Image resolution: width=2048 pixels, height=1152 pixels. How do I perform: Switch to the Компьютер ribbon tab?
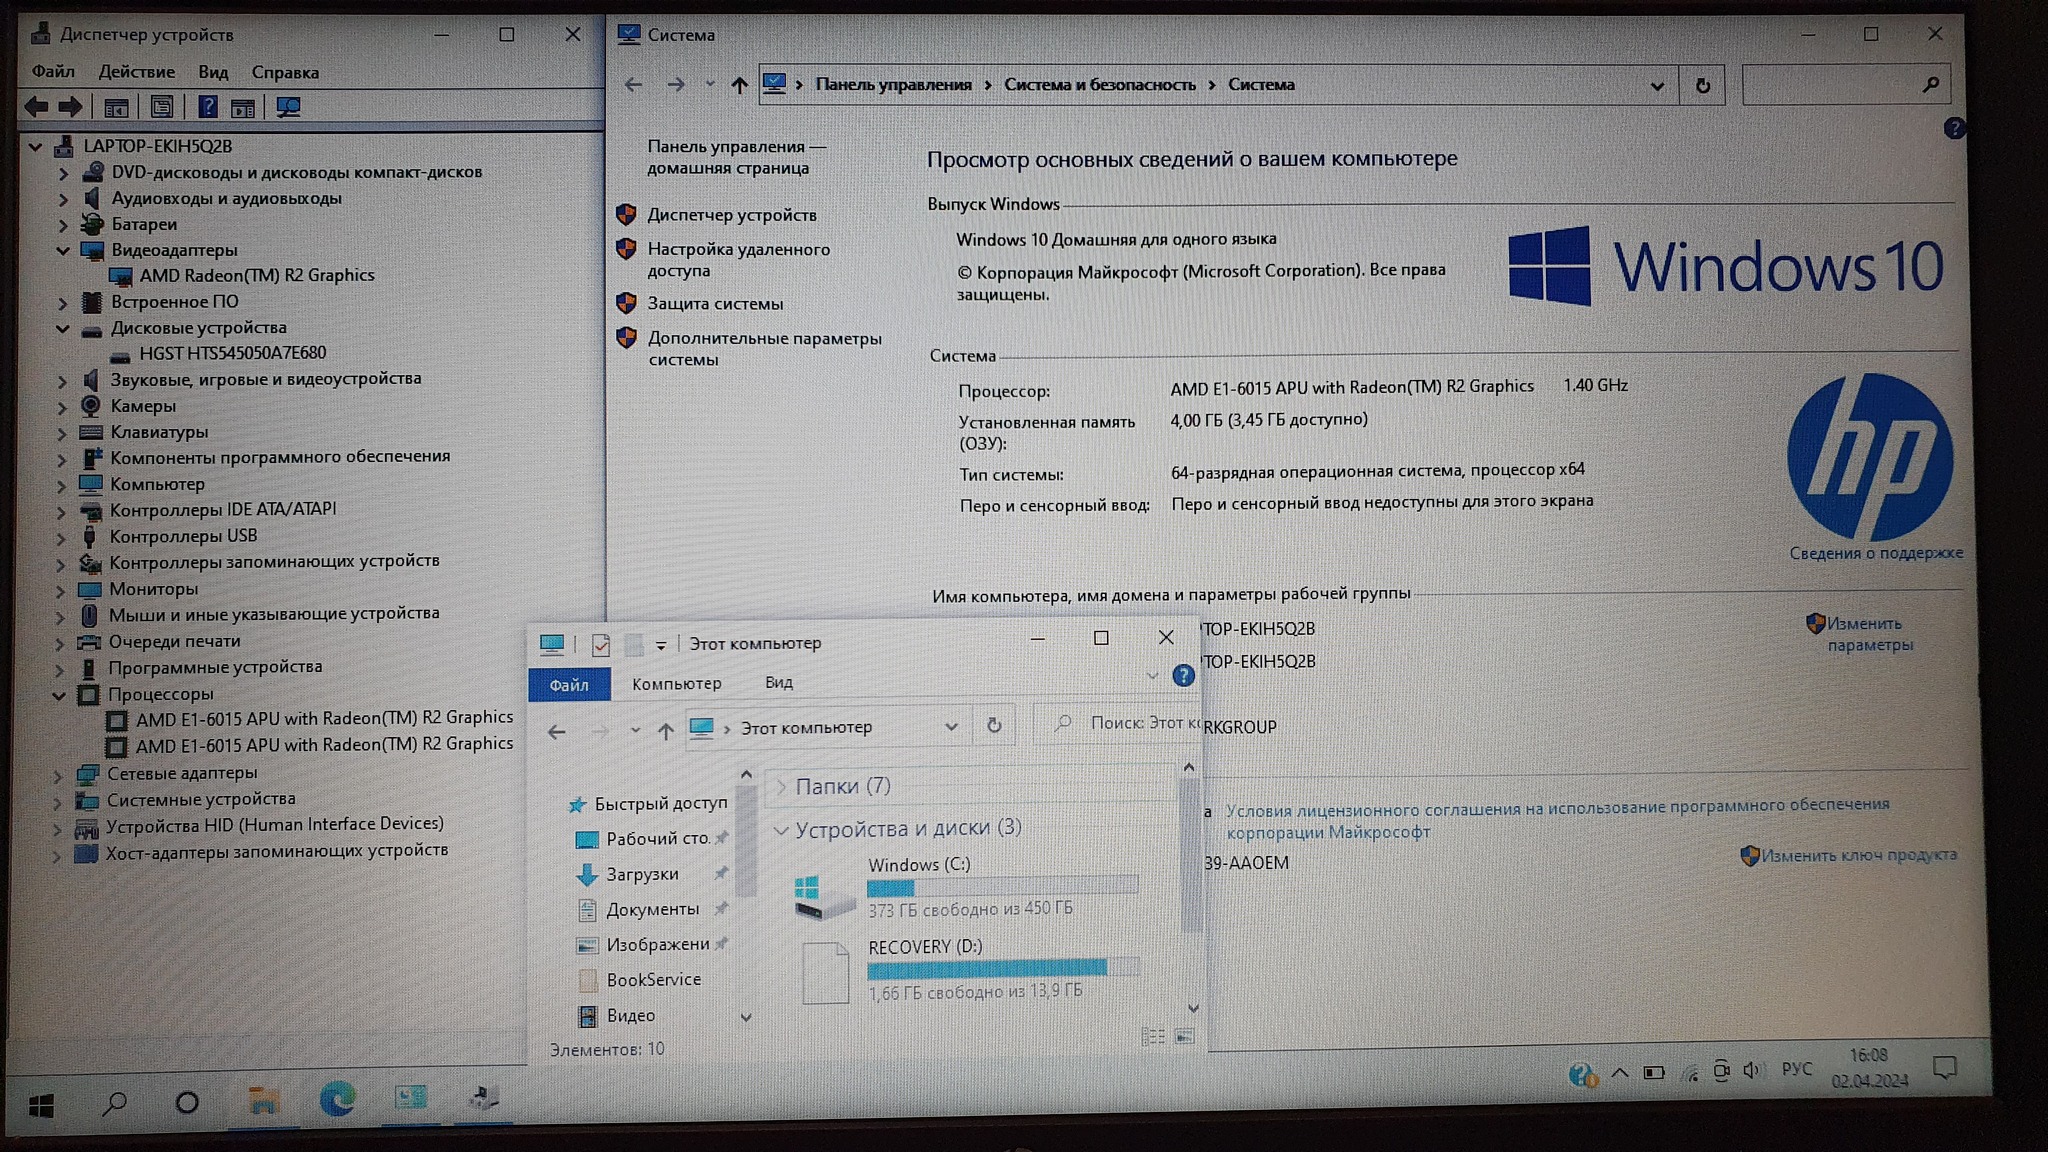click(x=676, y=684)
